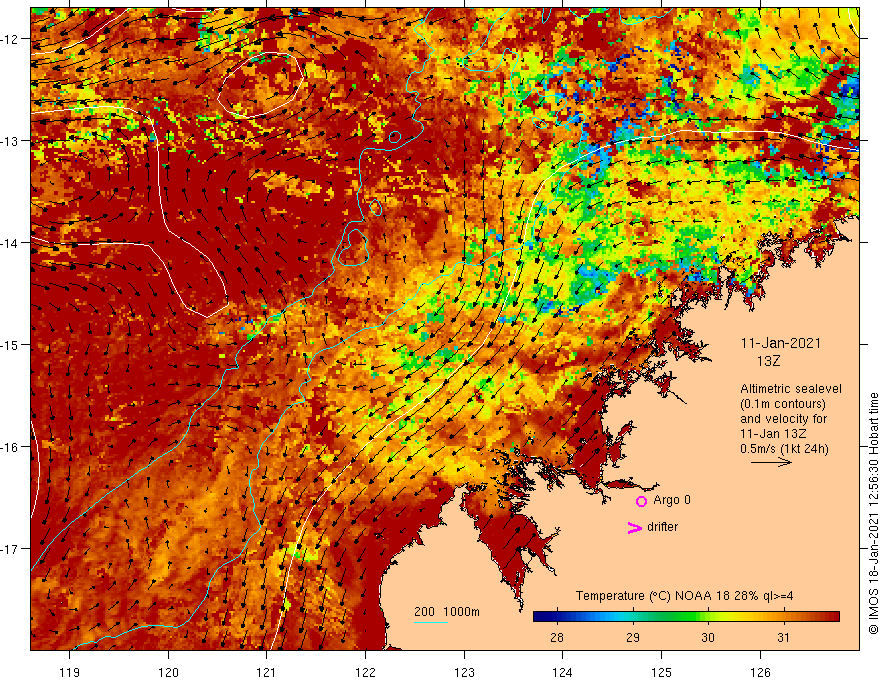Screen dimensions: 880x680
Task: Click the color bar tick label '28'
Action: (557, 637)
